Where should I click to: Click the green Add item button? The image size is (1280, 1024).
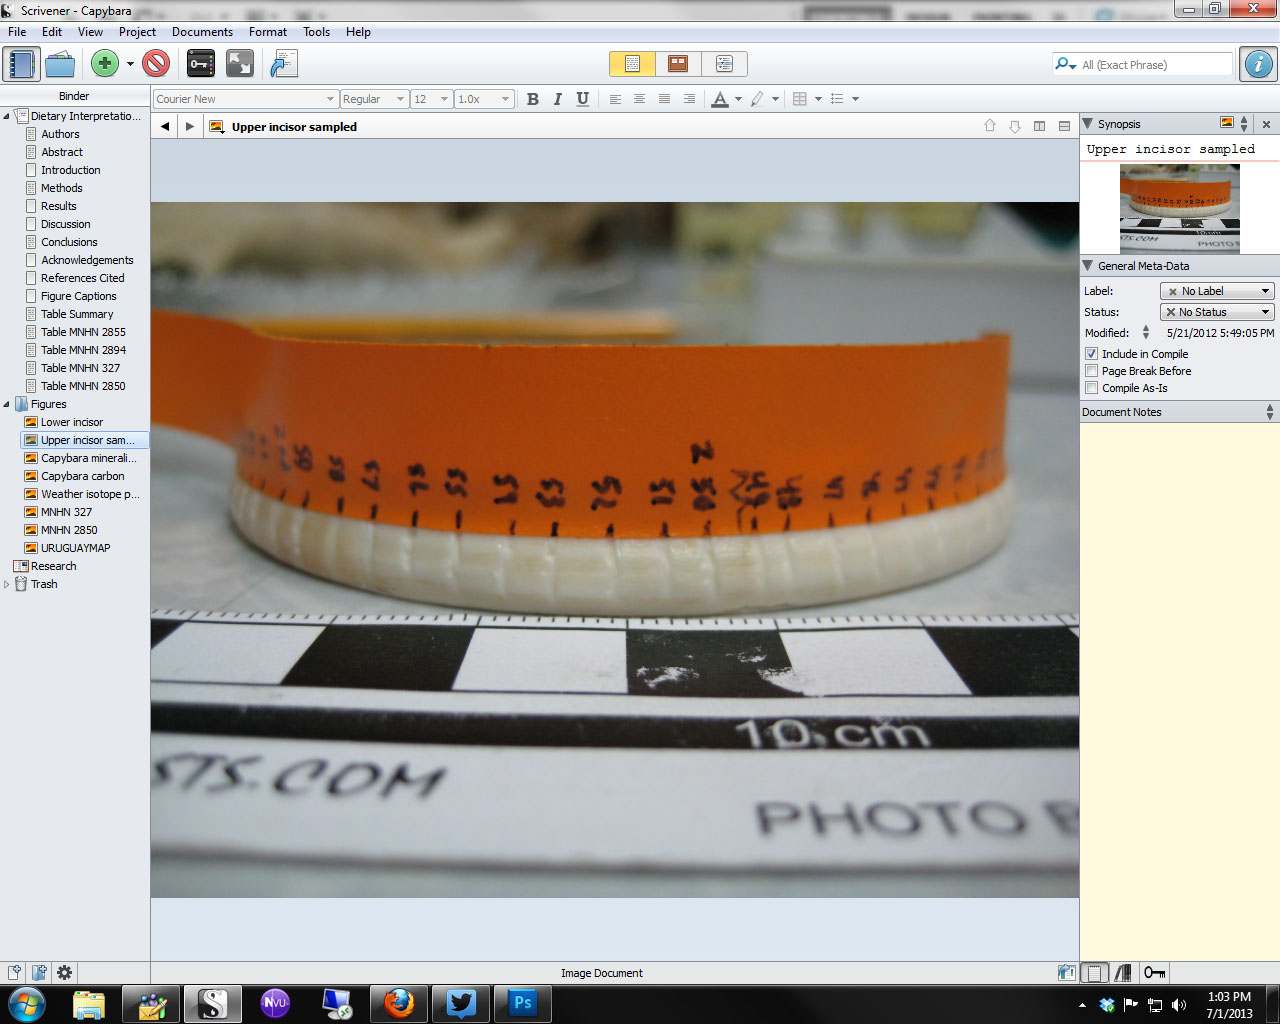point(104,64)
